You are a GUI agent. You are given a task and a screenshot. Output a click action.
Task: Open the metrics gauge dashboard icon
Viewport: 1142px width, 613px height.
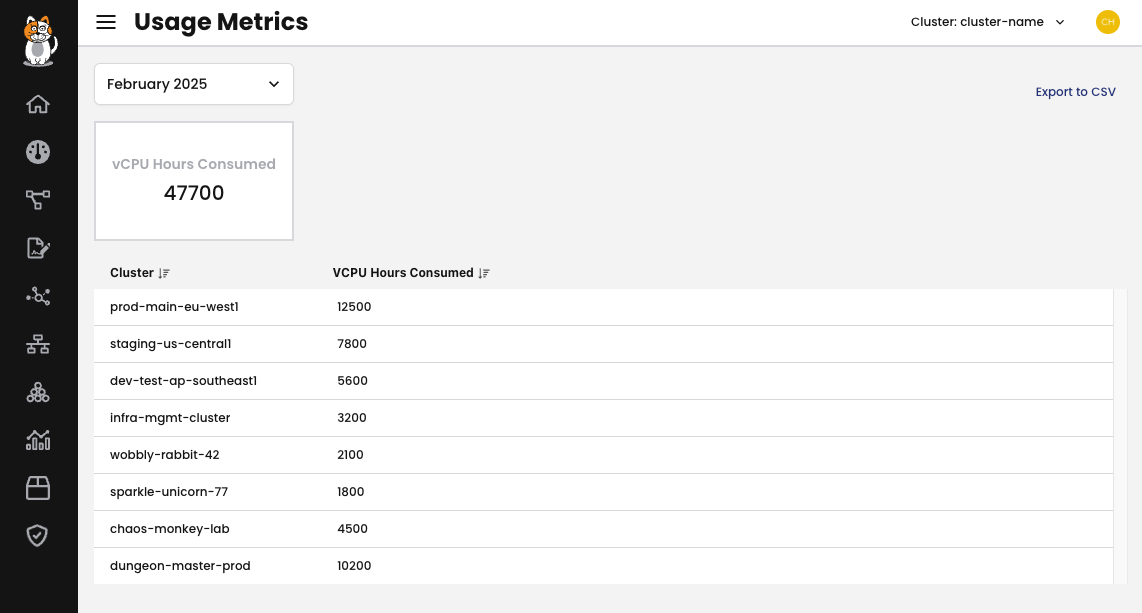(x=38, y=152)
